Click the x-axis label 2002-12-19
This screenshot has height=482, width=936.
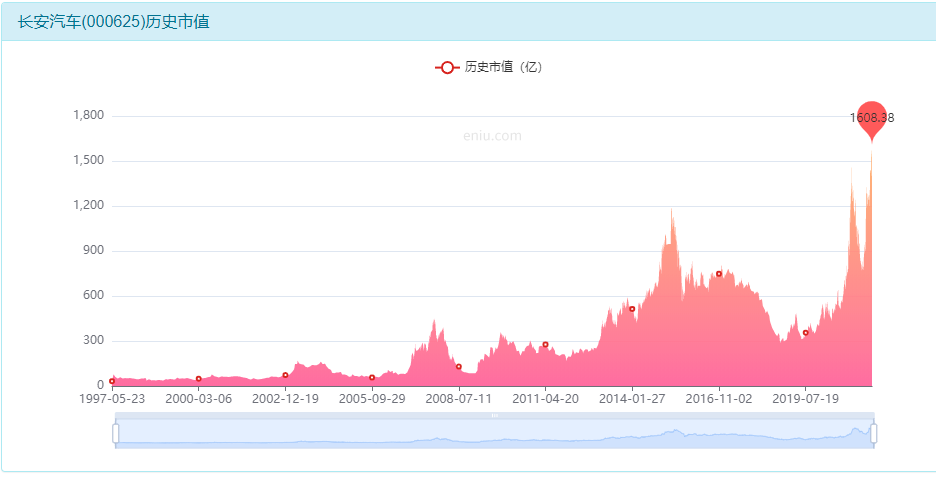pyautogui.click(x=285, y=399)
